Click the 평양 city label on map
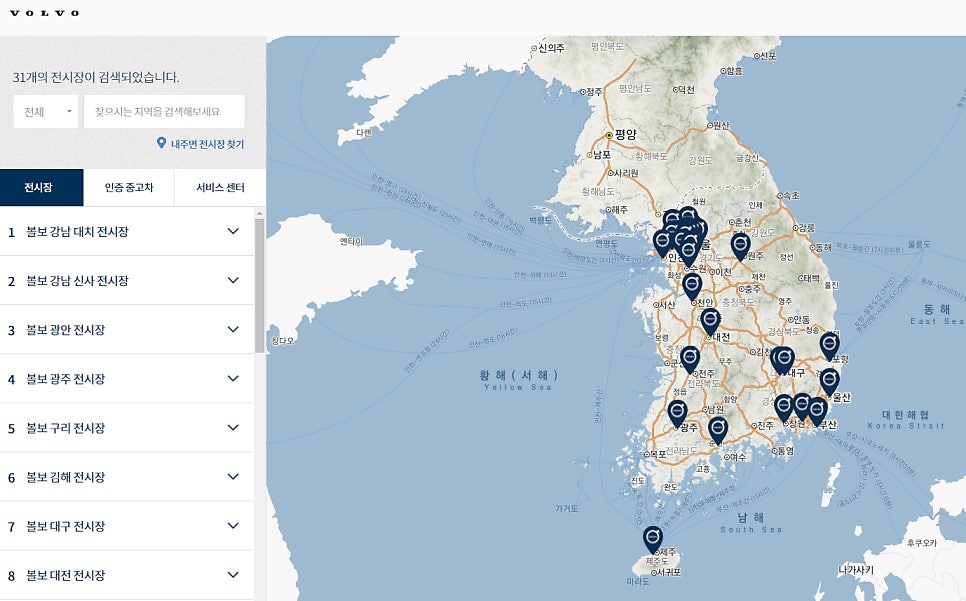This screenshot has width=966, height=601. pos(625,134)
